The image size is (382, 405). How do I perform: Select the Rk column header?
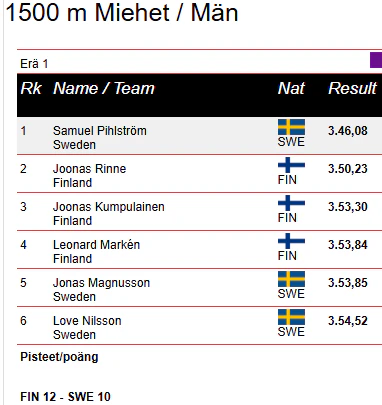coord(31,88)
